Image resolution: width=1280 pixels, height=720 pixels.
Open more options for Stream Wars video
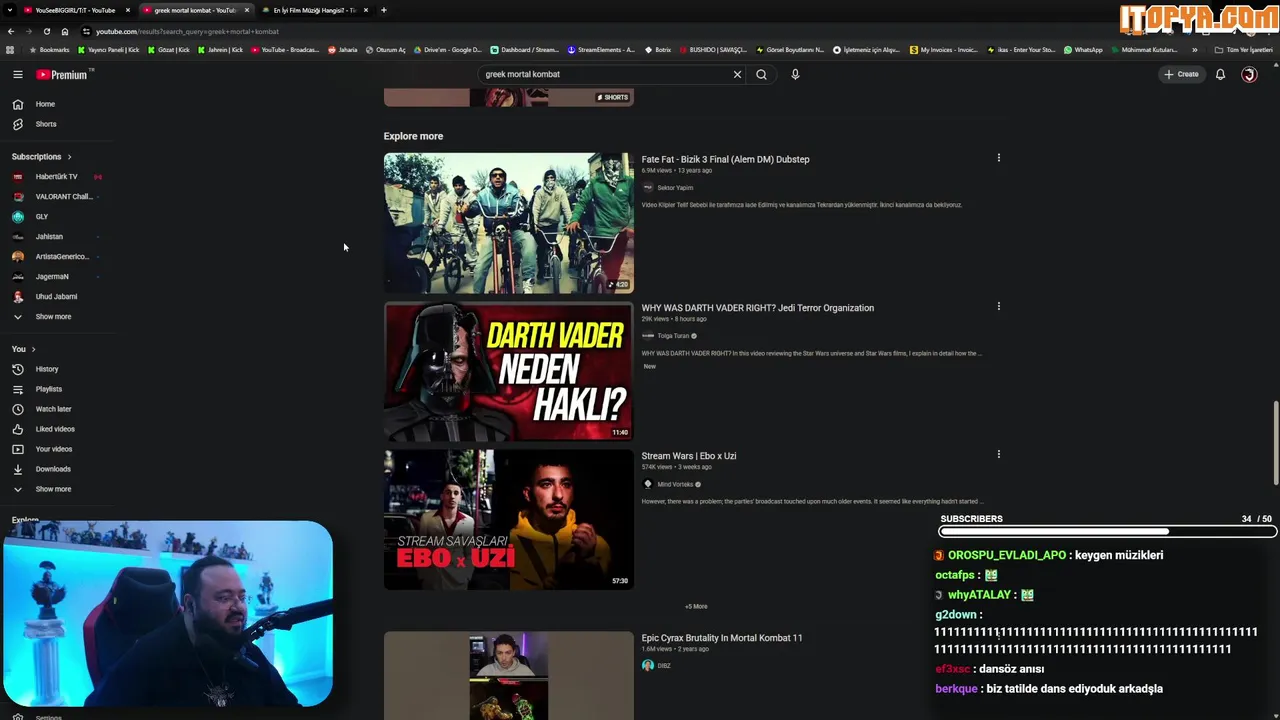pyautogui.click(x=998, y=454)
